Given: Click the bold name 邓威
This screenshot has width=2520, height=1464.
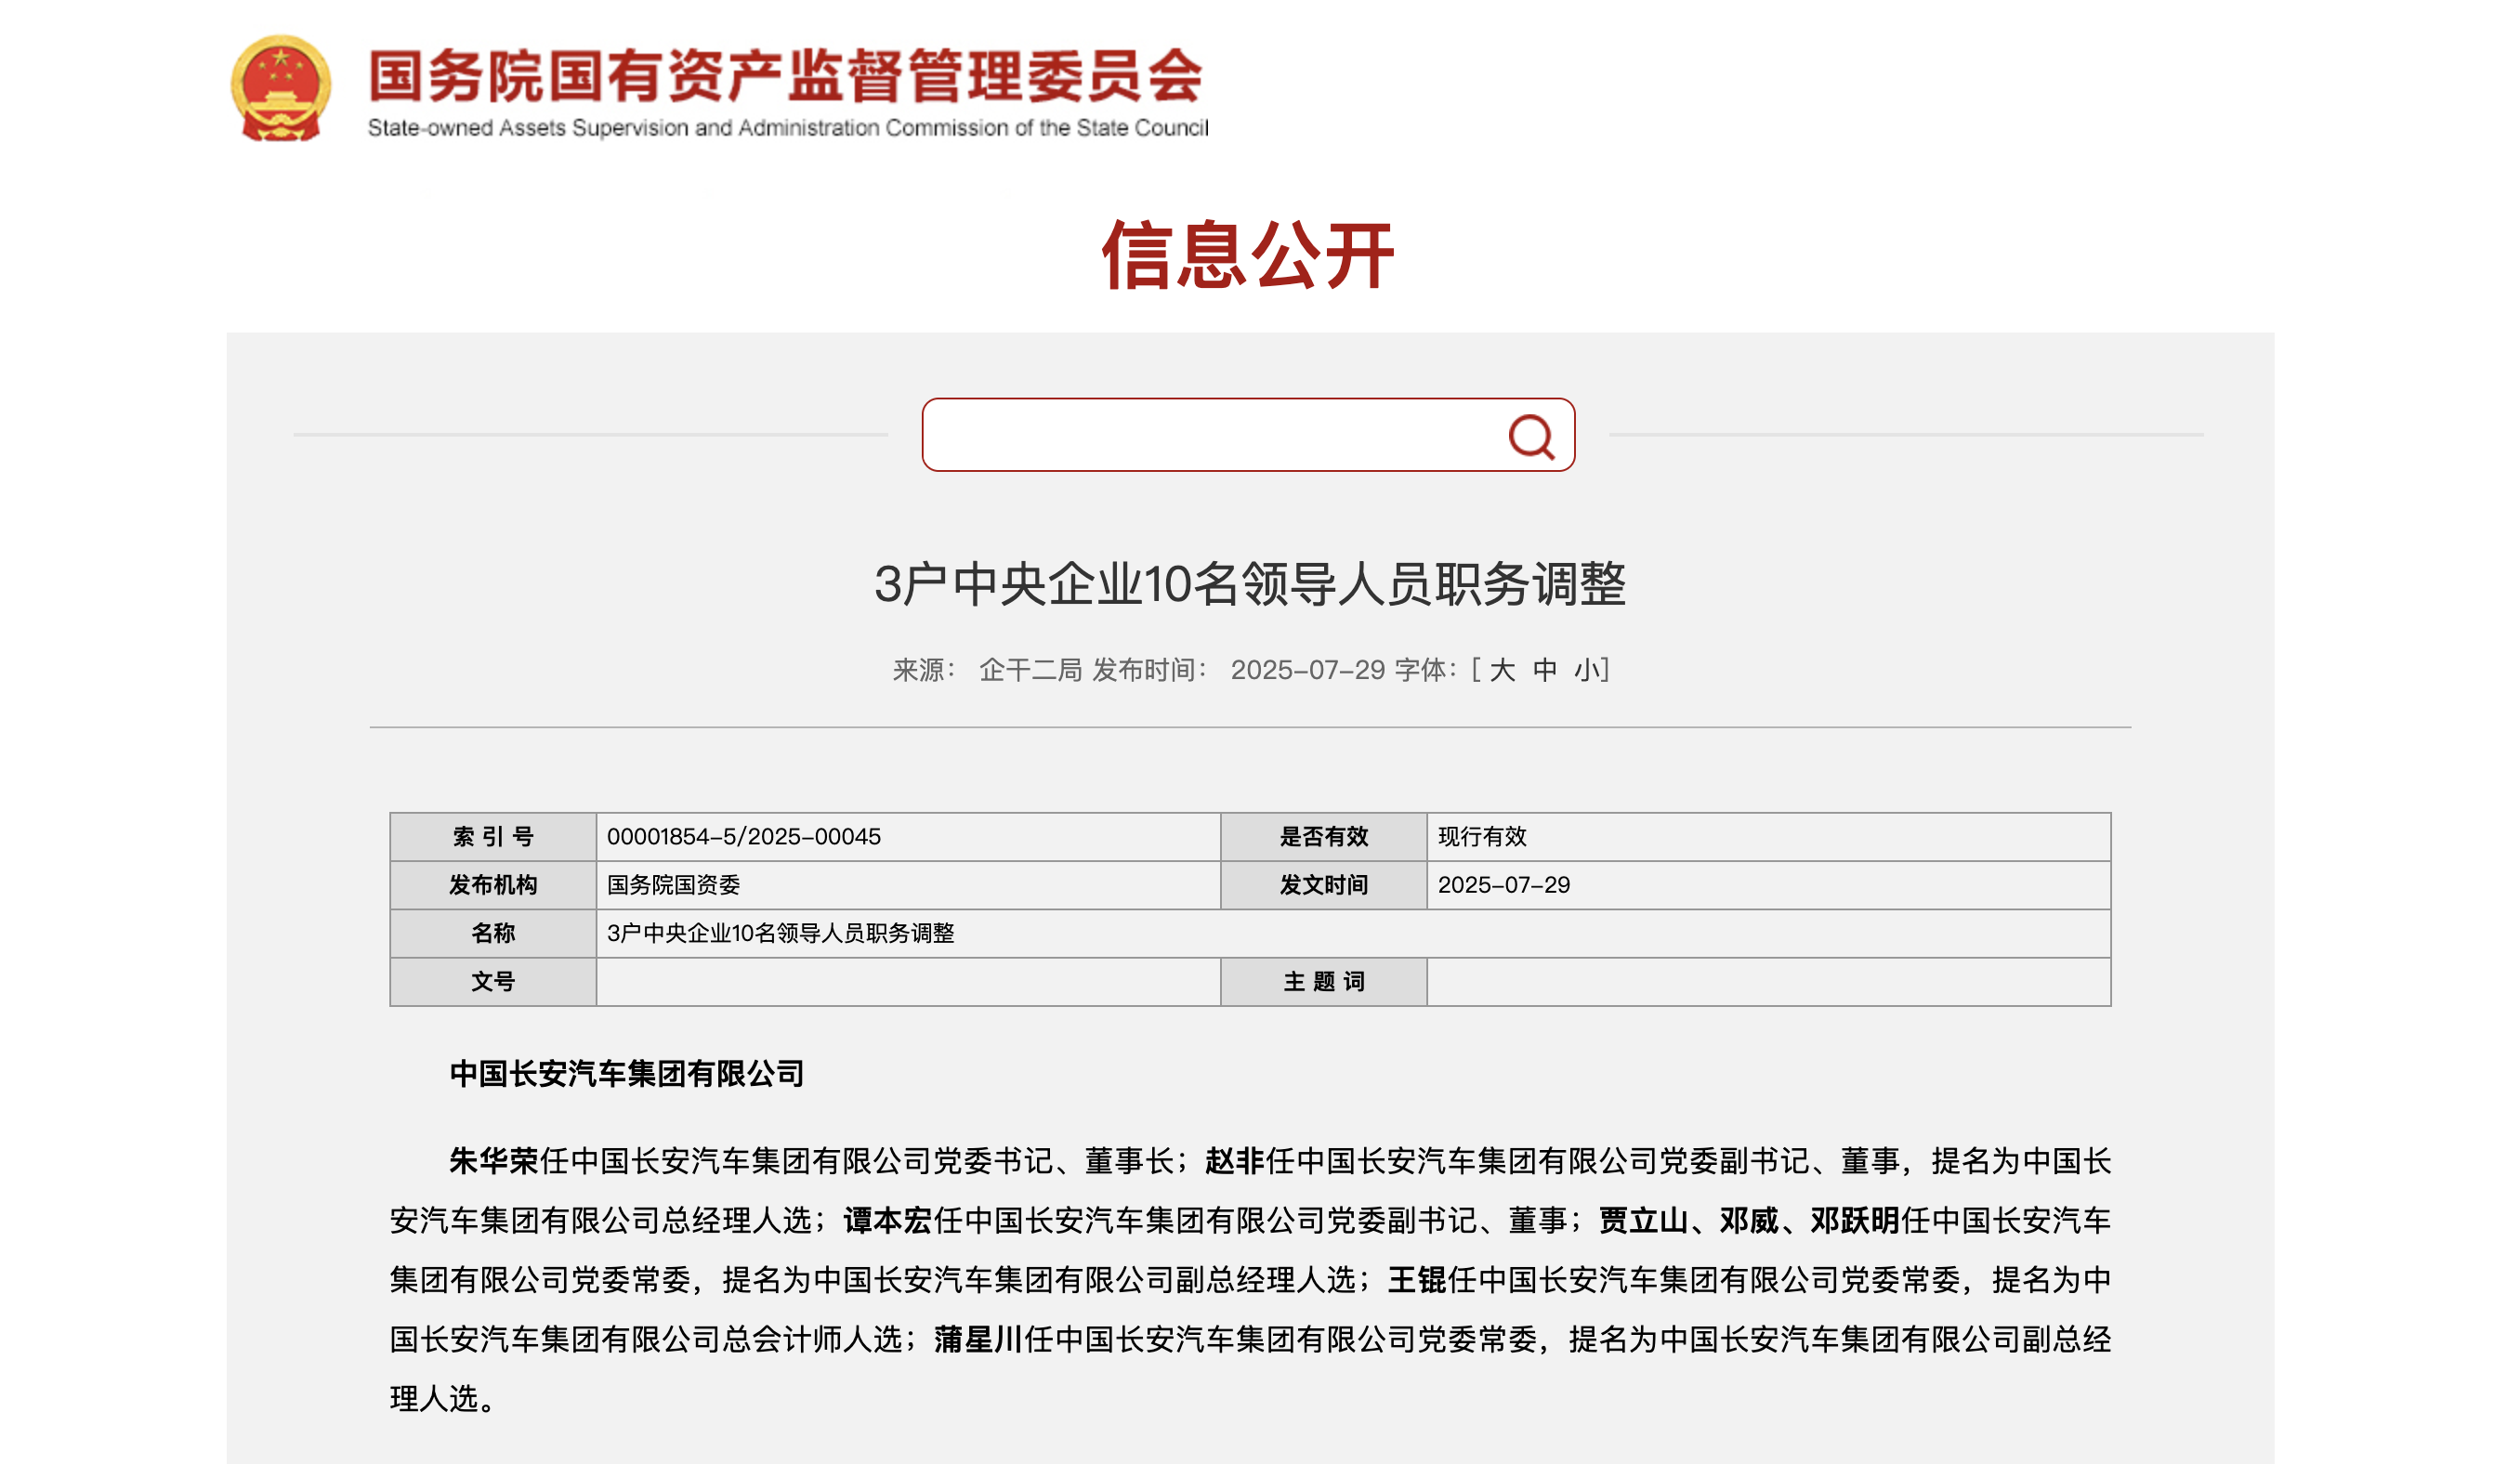Looking at the screenshot, I should pyautogui.click(x=1749, y=1220).
